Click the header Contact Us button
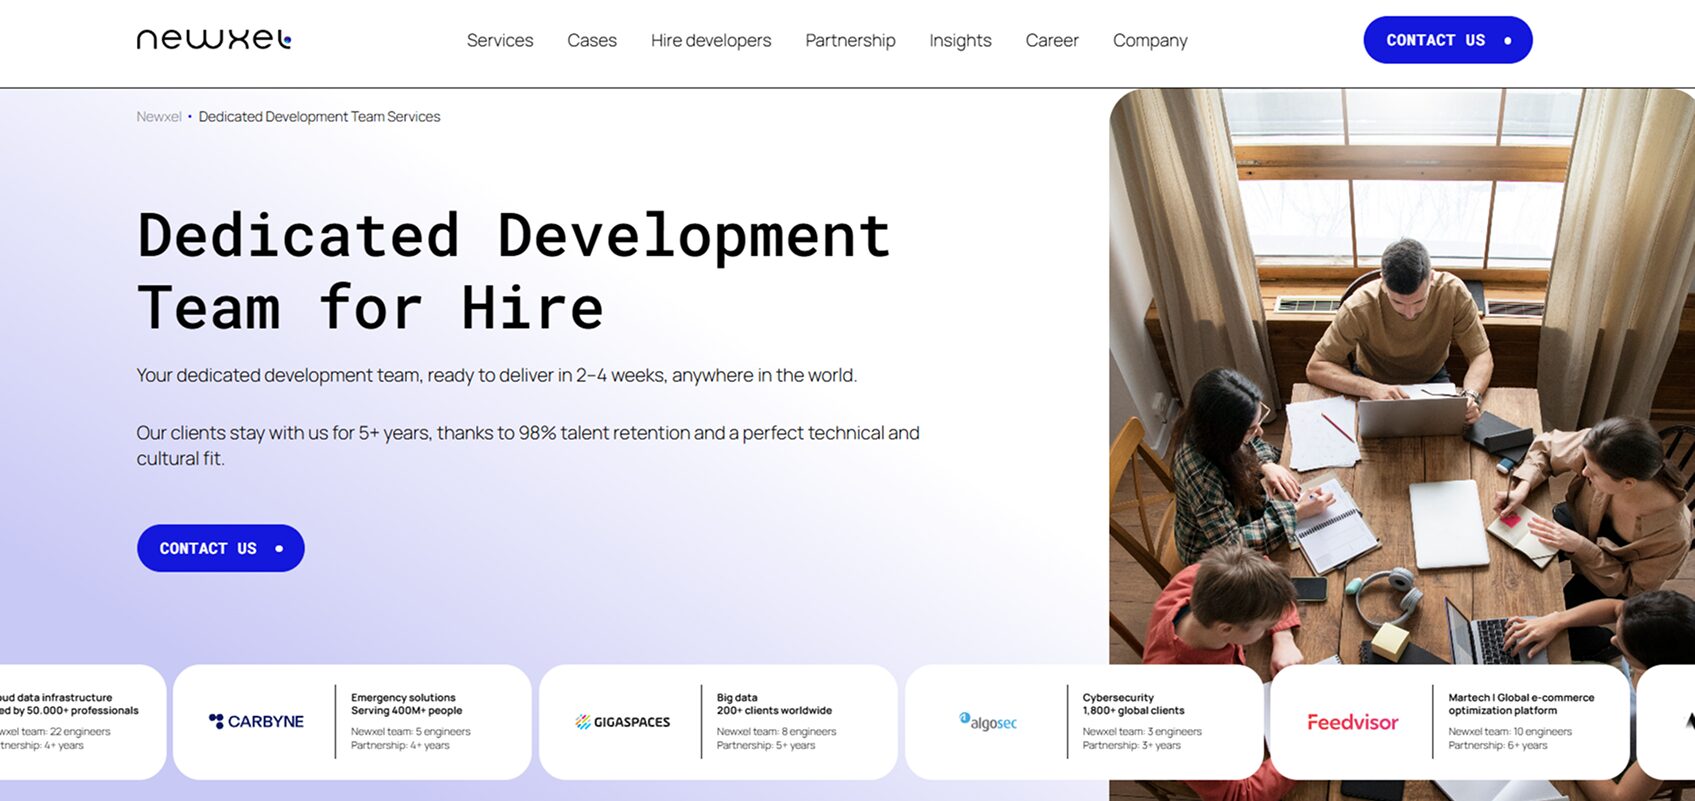This screenshot has width=1695, height=801. tap(1448, 40)
